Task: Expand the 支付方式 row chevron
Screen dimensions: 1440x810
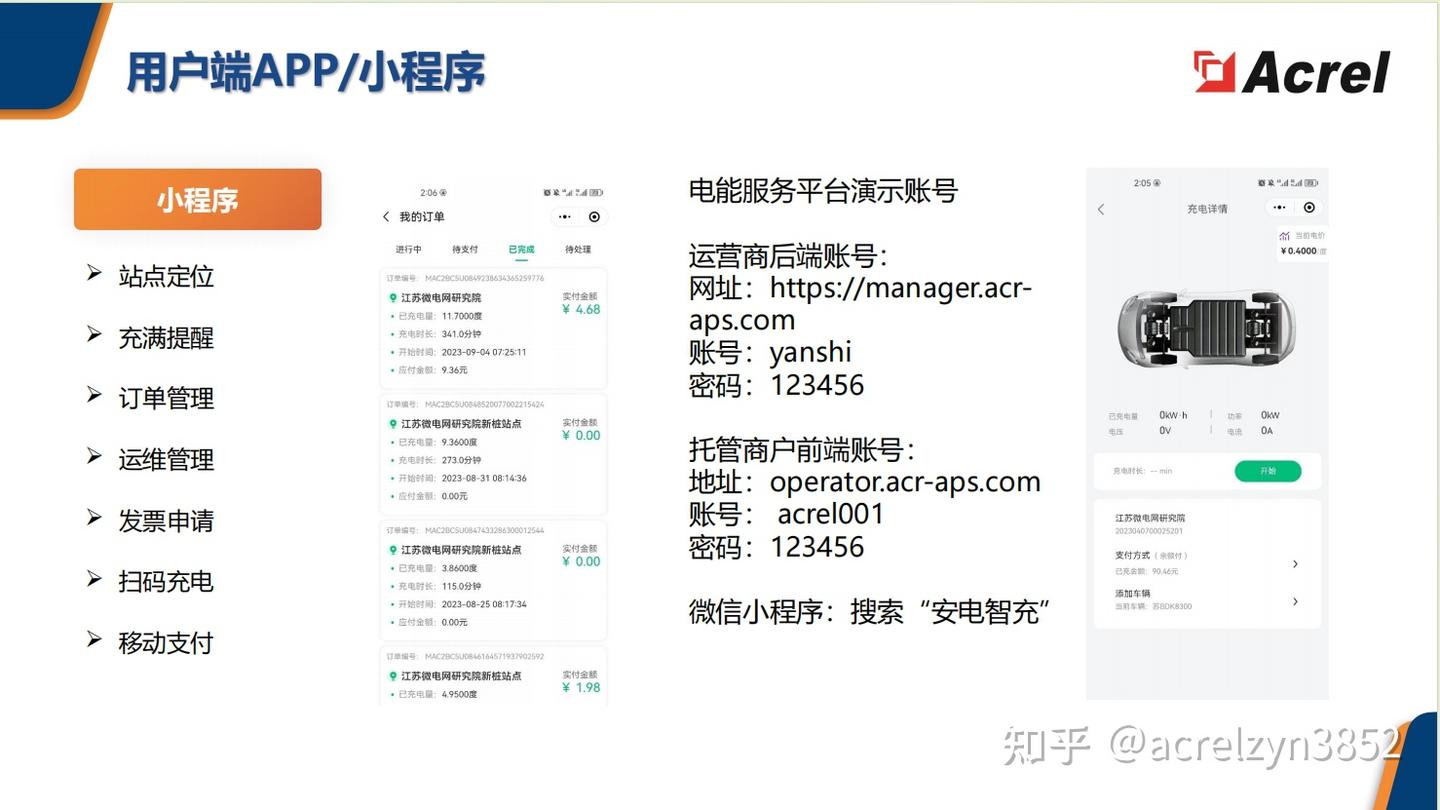Action: [x=1295, y=564]
